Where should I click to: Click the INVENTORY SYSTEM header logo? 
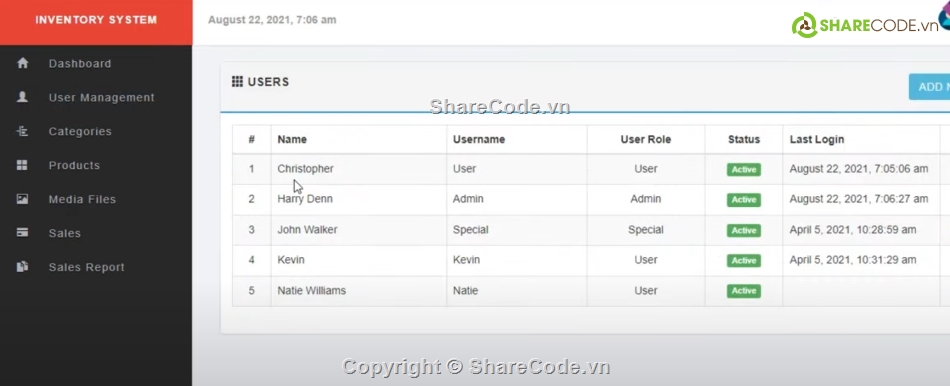[96, 20]
